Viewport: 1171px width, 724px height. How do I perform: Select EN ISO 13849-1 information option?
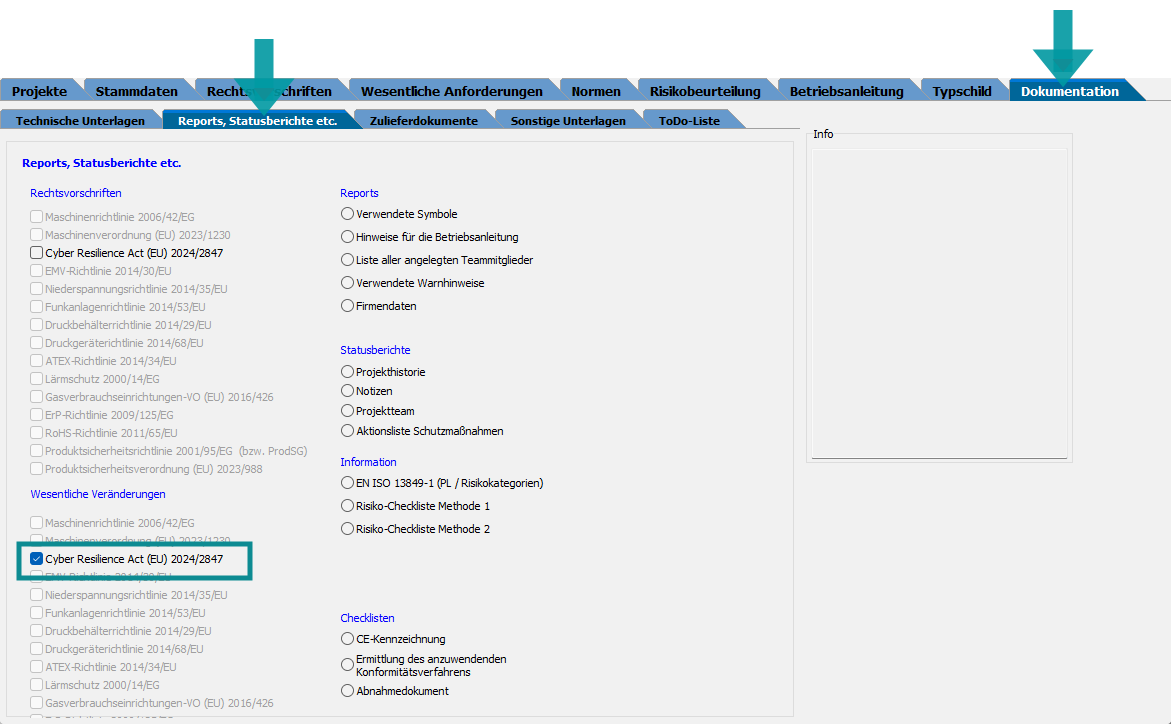click(348, 483)
